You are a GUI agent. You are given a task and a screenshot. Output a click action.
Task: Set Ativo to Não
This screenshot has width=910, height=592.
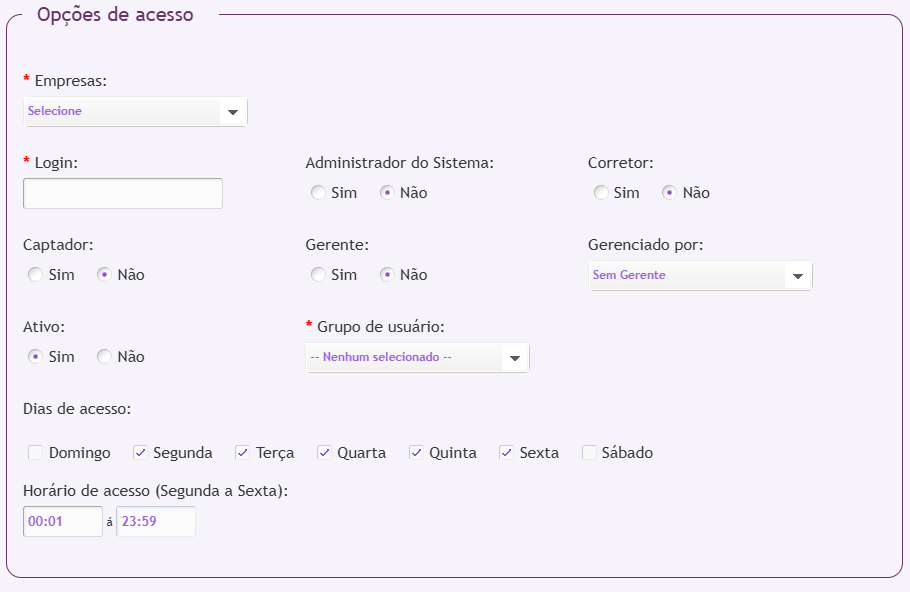coord(104,357)
